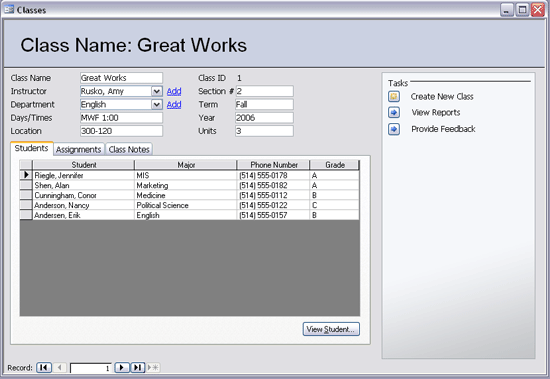
Task: Open the Department dropdown
Action: pyautogui.click(x=157, y=105)
